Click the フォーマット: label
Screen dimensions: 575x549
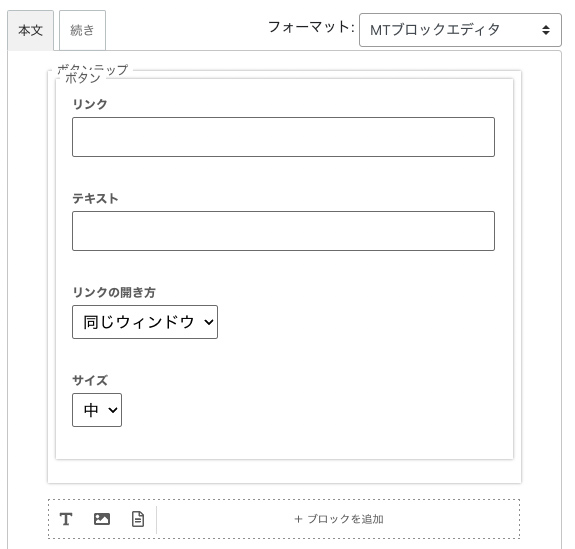click(311, 27)
